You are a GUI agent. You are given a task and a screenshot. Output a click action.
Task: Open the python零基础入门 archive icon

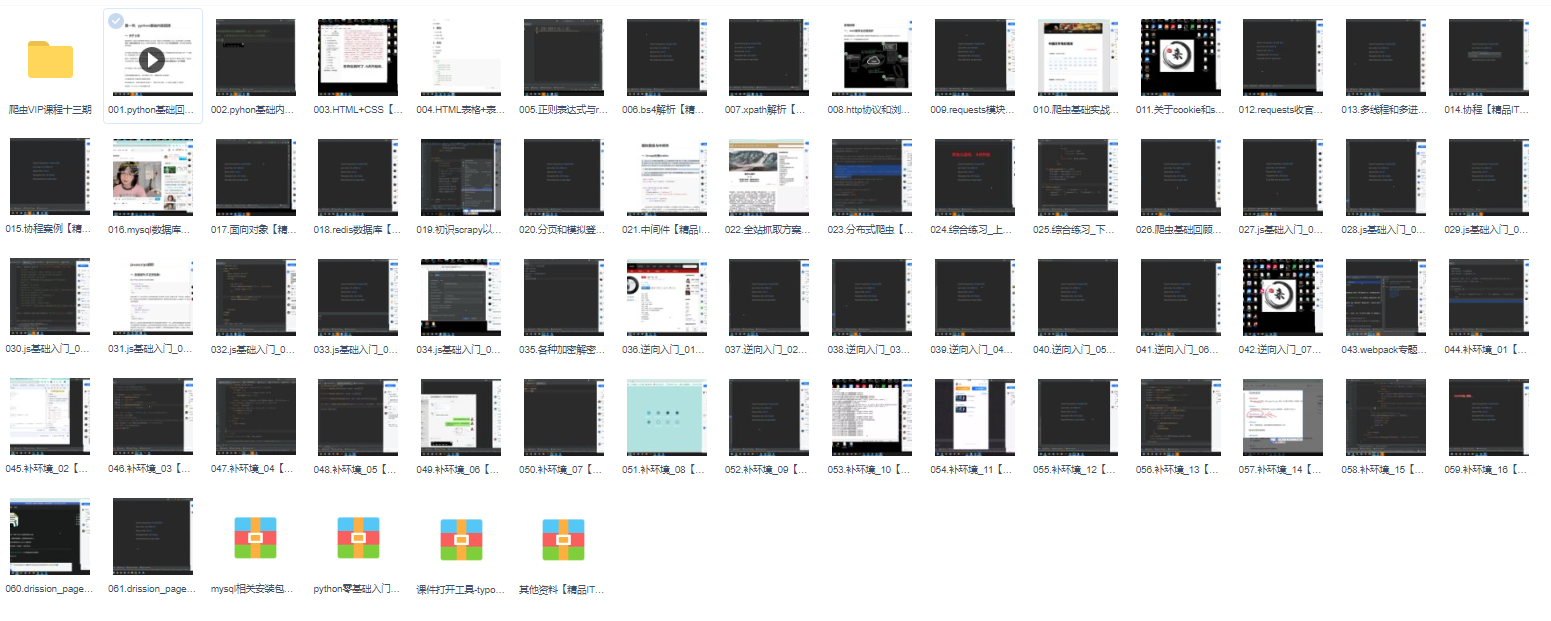358,538
